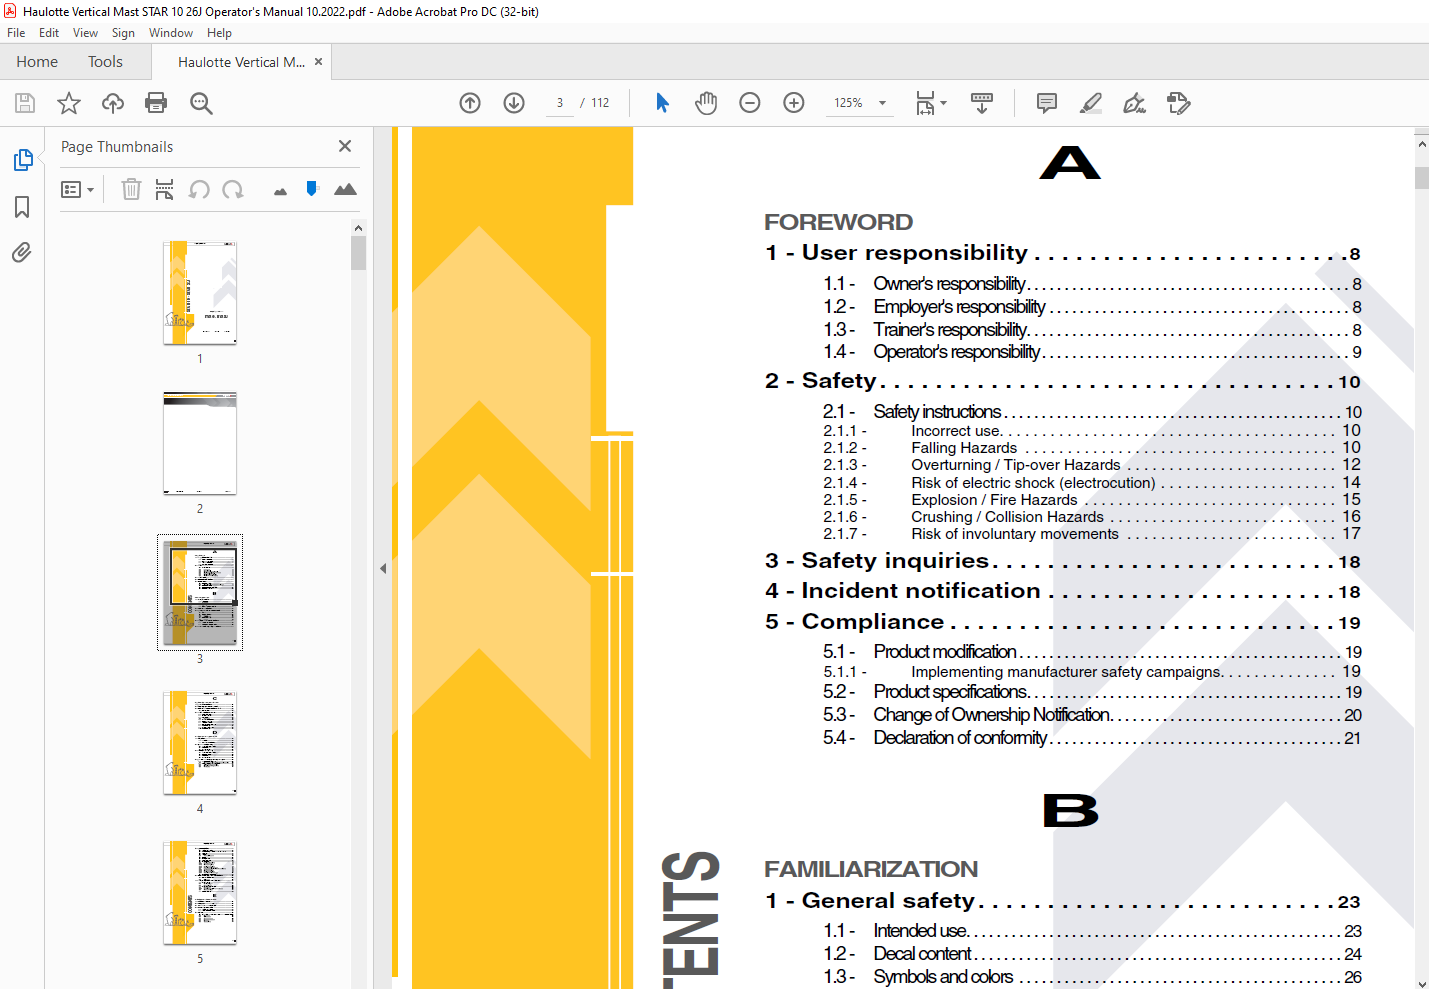Click the insert pages icon in thumbnails
Viewport: 1429px width, 989px height.
165,189
